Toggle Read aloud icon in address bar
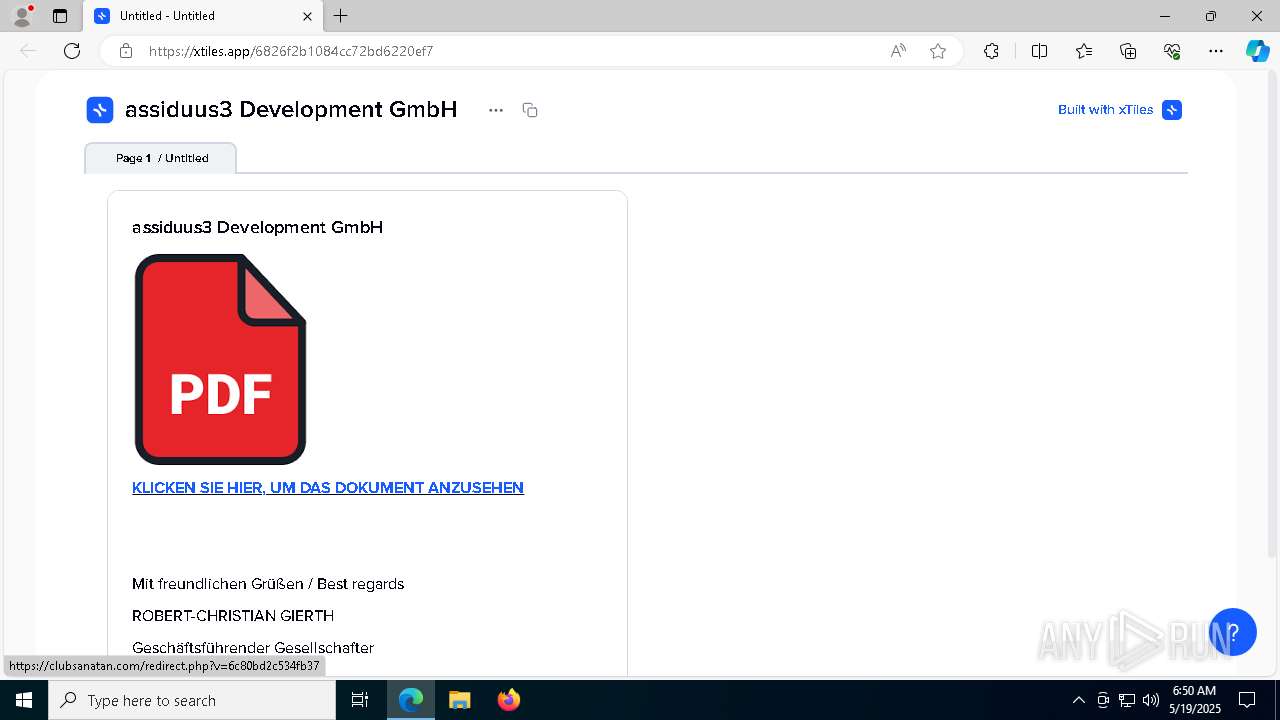 898,51
